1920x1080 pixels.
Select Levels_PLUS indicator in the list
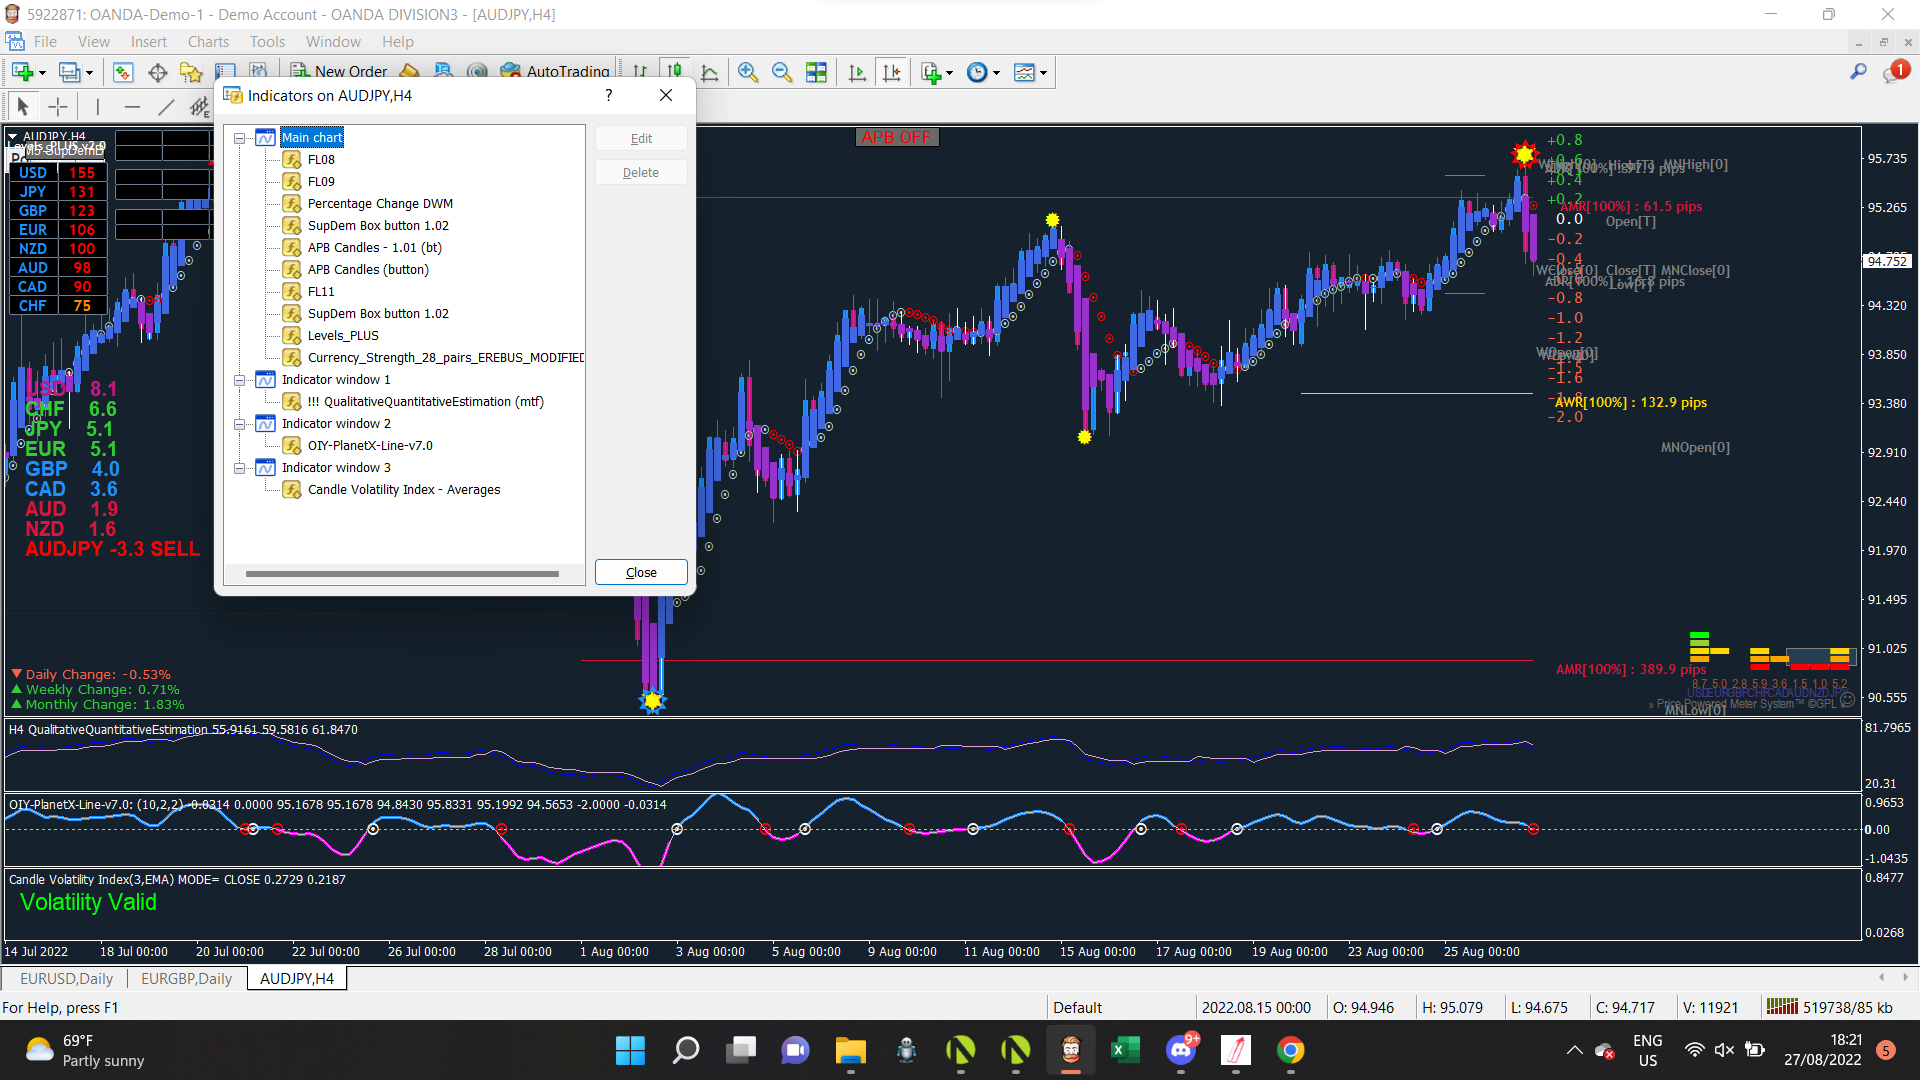click(x=342, y=336)
